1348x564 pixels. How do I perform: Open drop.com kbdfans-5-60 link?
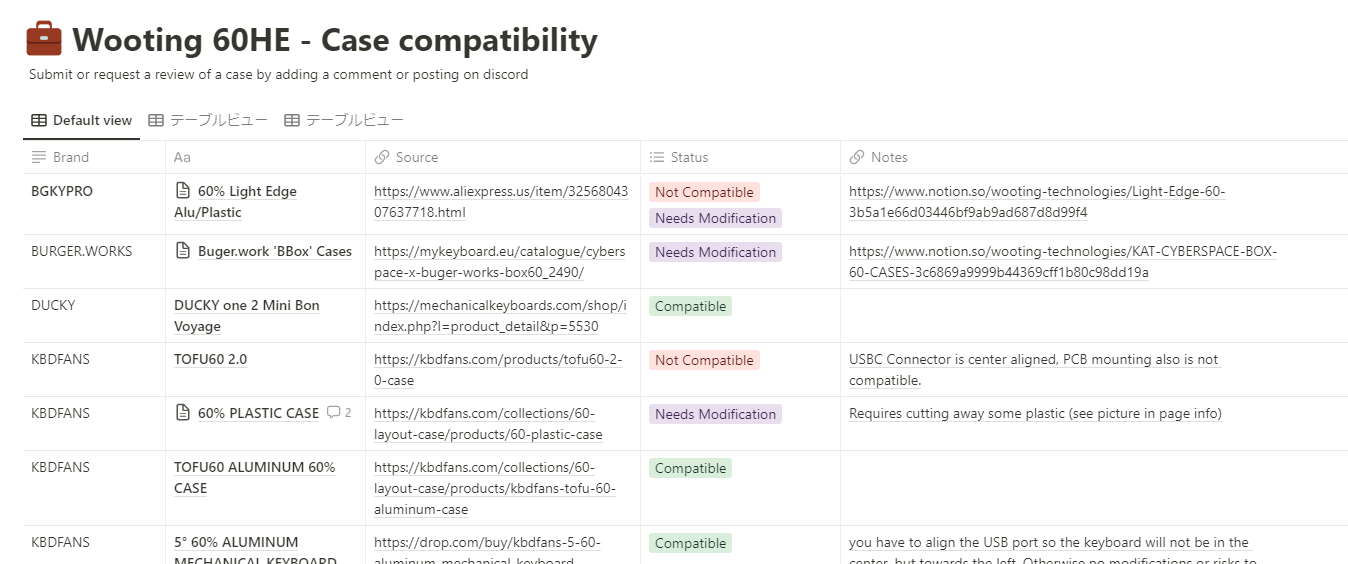coord(488,549)
